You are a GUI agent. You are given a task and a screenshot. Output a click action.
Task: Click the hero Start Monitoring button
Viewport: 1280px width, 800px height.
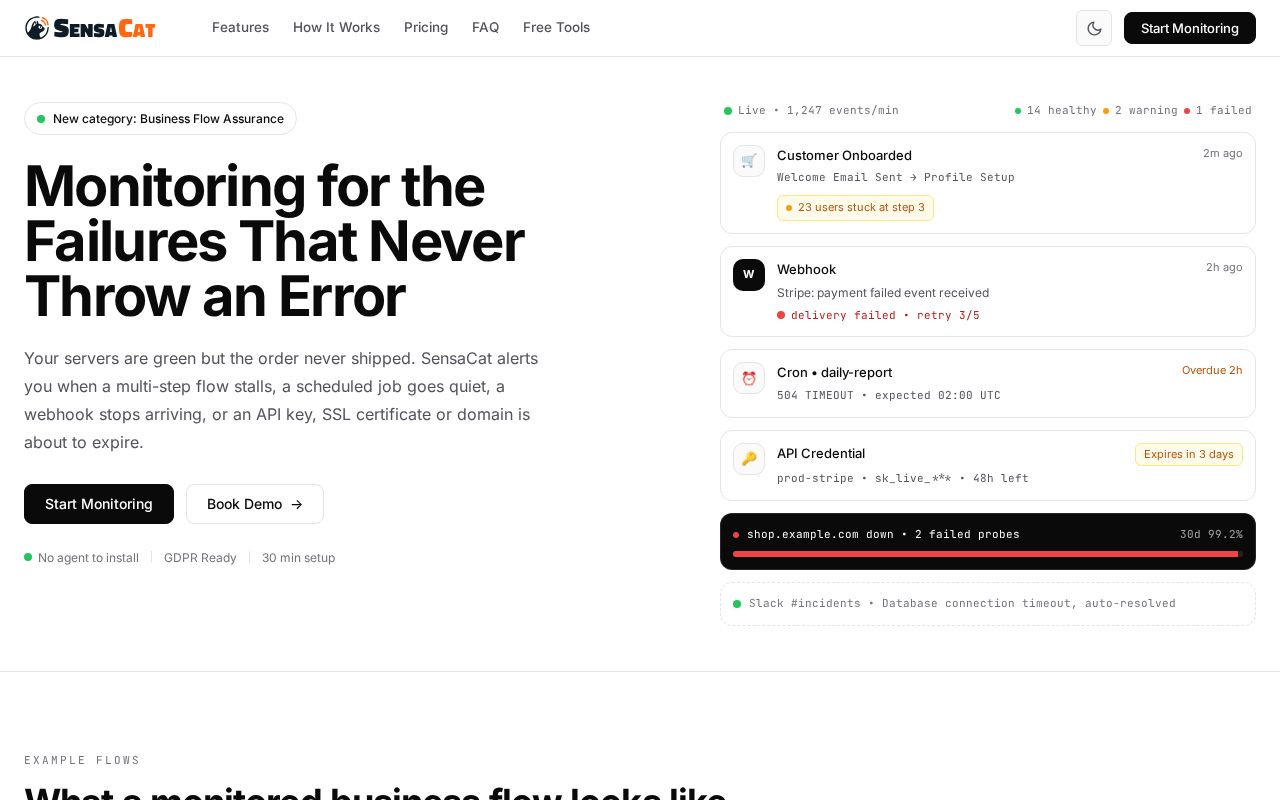point(99,504)
